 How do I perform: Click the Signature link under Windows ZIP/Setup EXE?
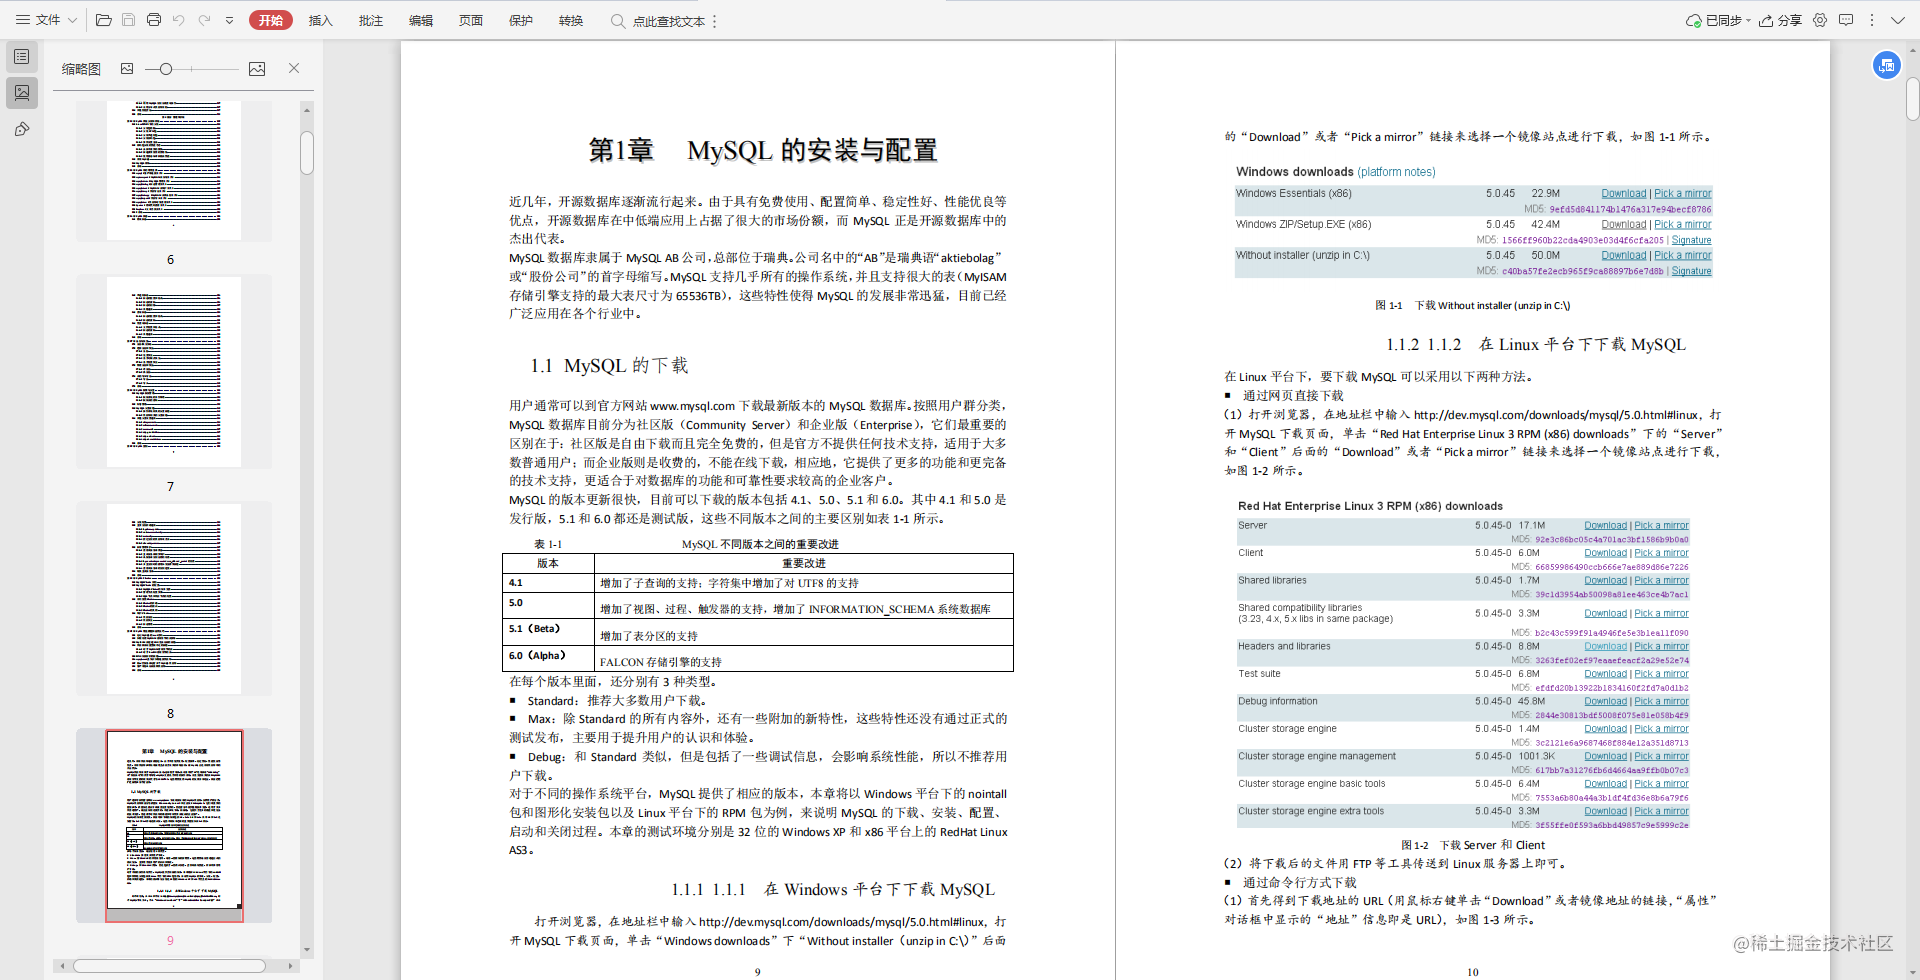tap(1691, 240)
